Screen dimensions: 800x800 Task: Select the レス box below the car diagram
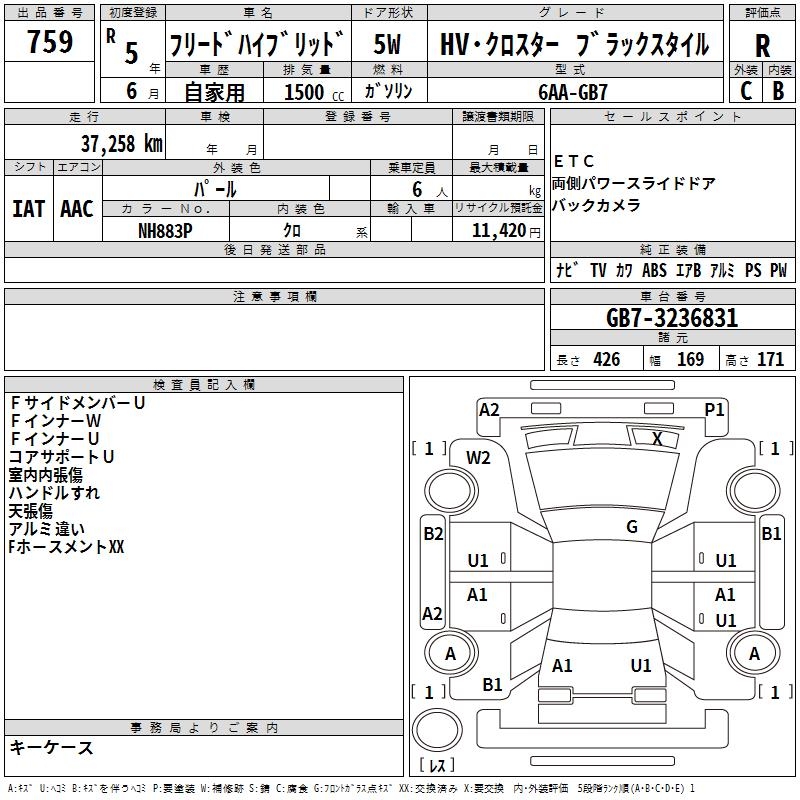(x=437, y=766)
